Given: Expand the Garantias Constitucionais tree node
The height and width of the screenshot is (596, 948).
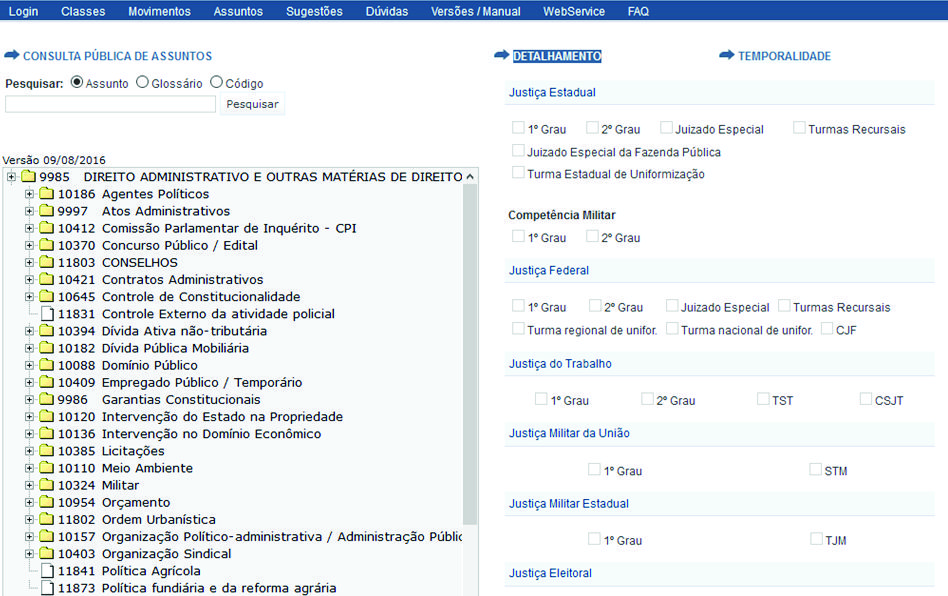Looking at the screenshot, I should (30, 399).
